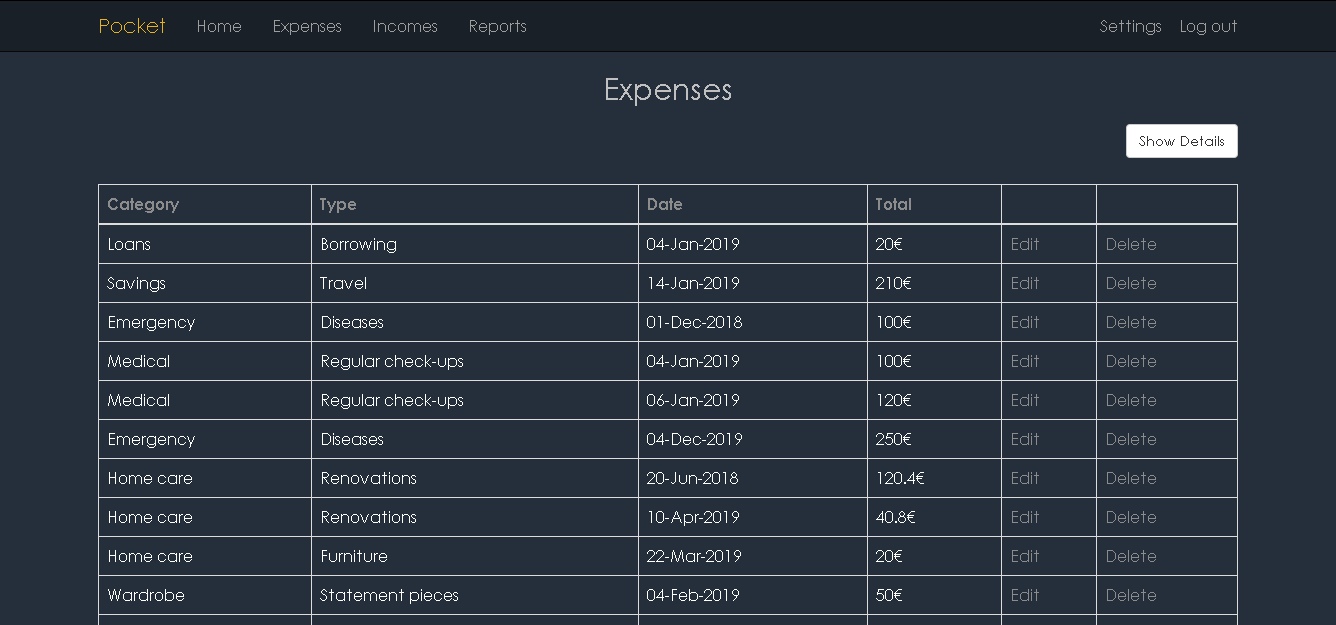
Task: Edit the Renovations expense dated 10-Apr-2019
Action: coord(1025,517)
